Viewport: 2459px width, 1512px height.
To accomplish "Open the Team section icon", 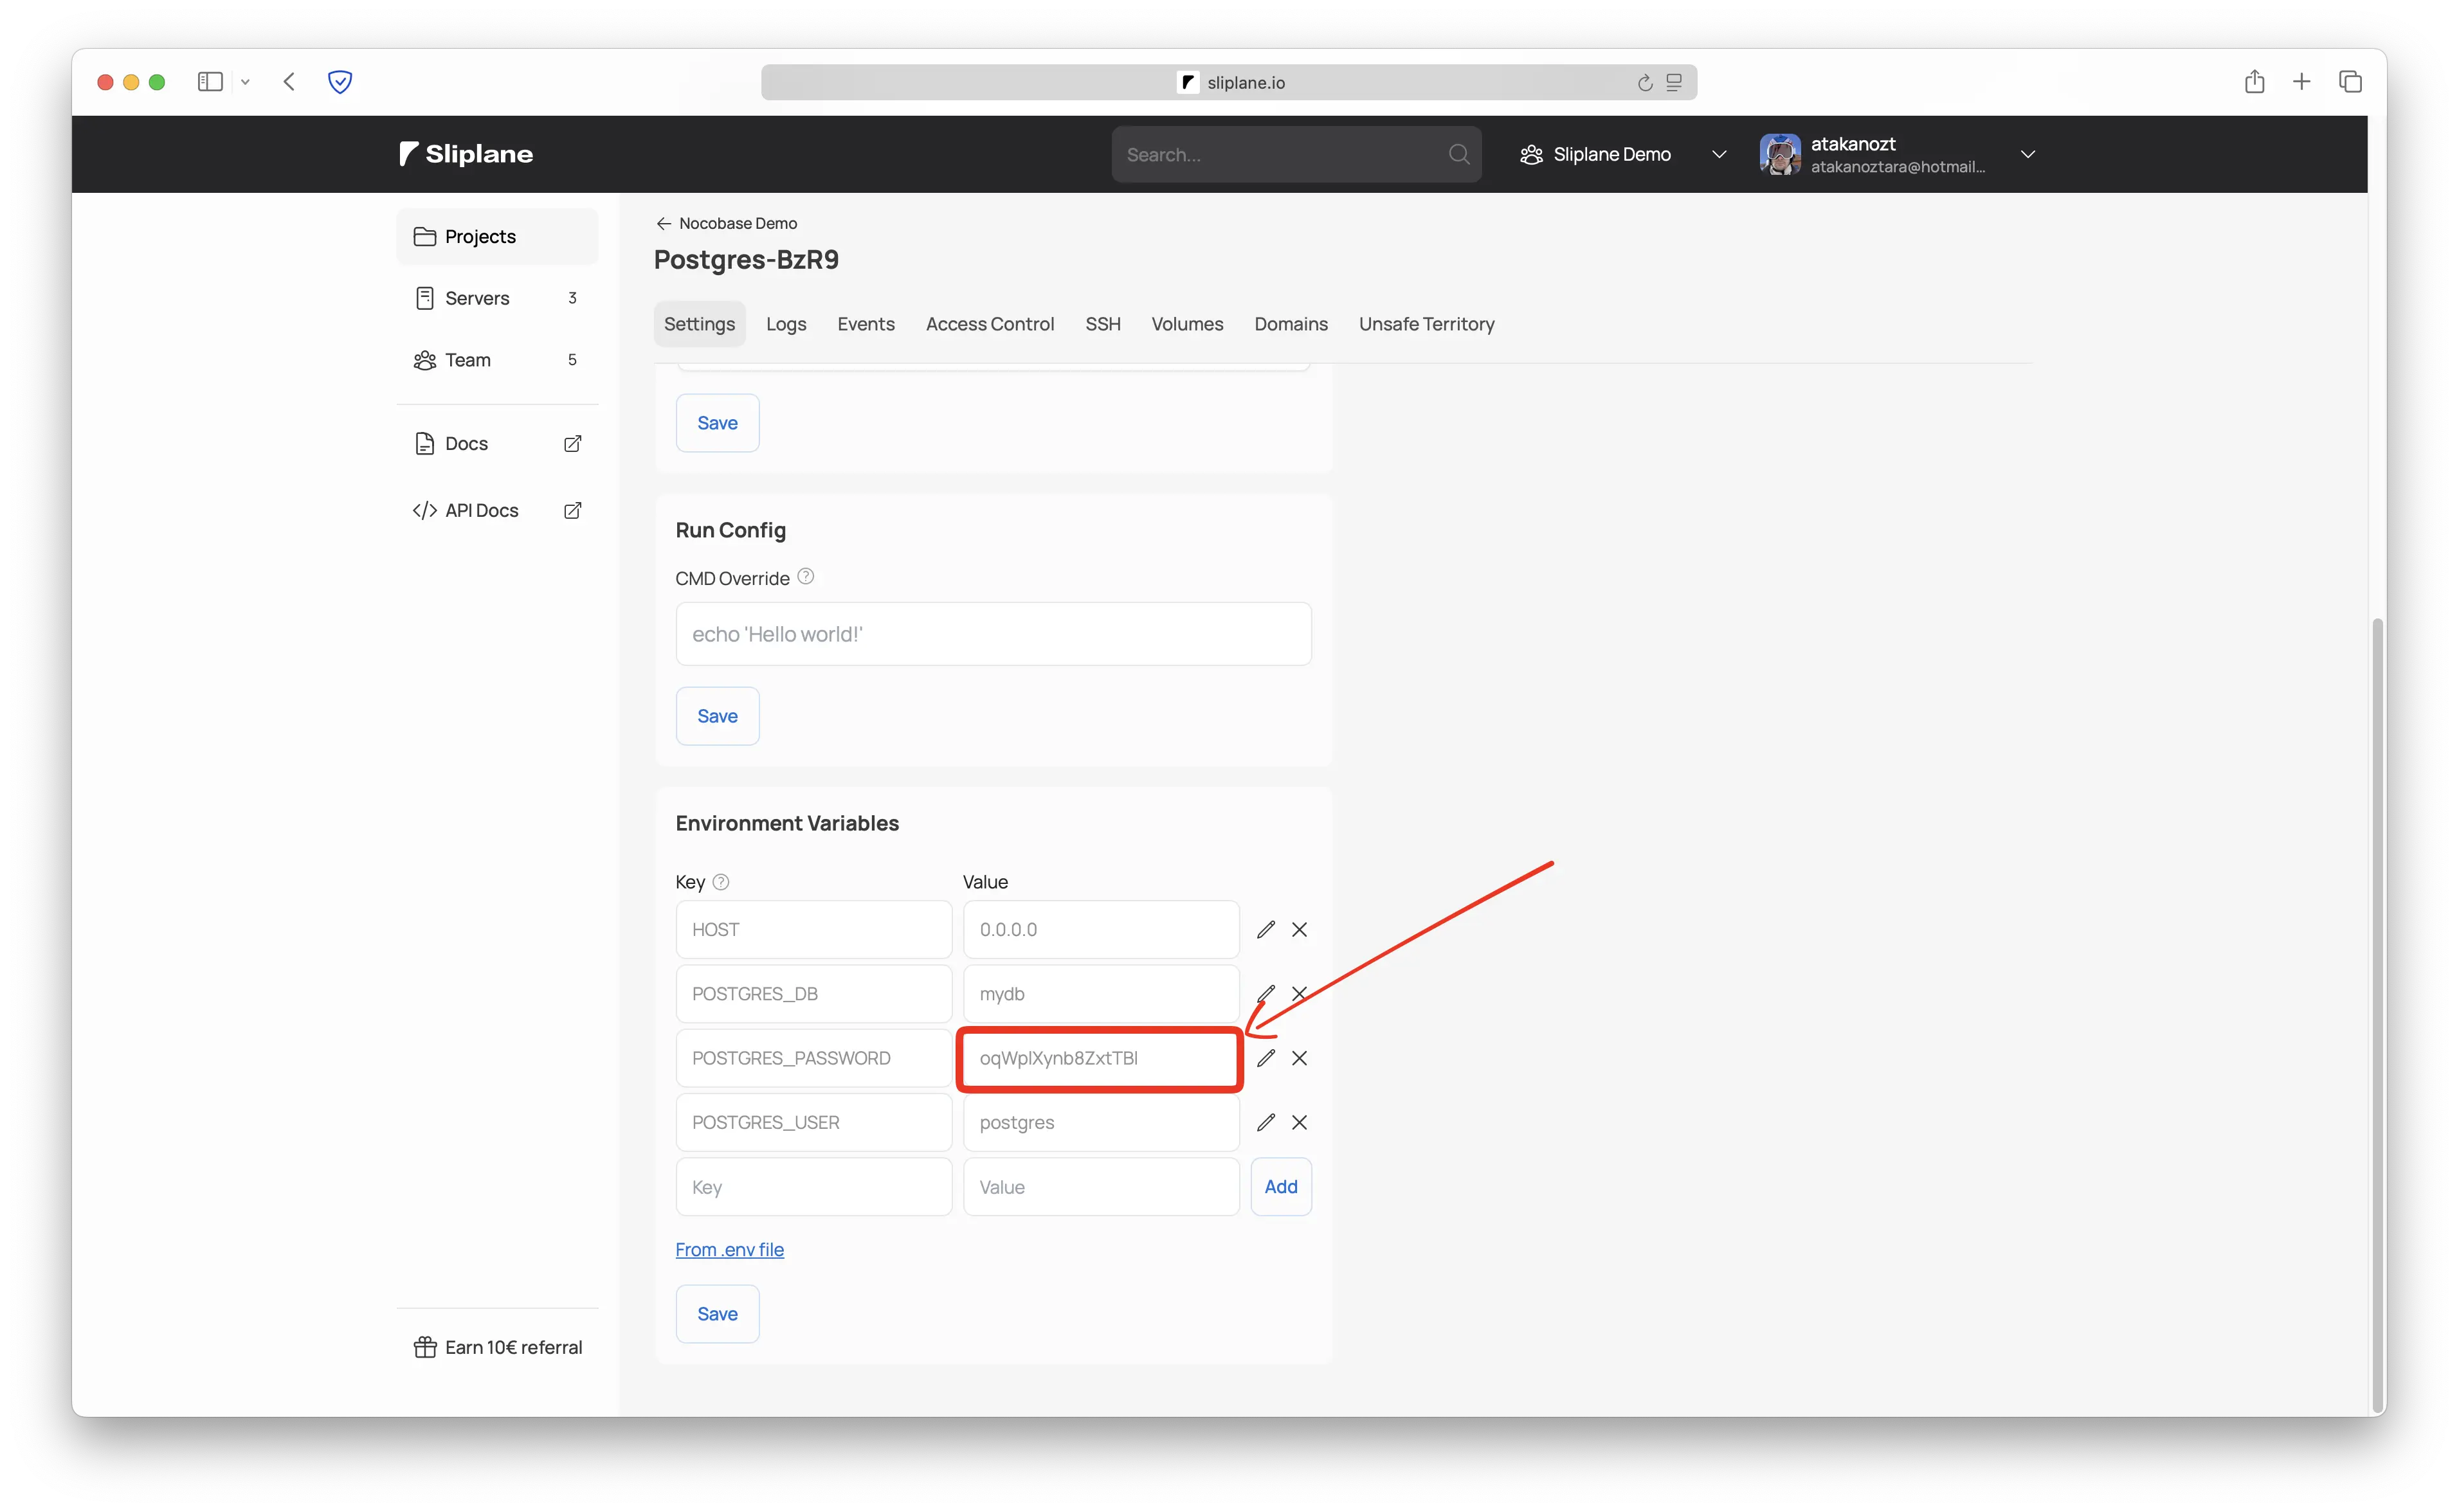I will pyautogui.click(x=426, y=359).
